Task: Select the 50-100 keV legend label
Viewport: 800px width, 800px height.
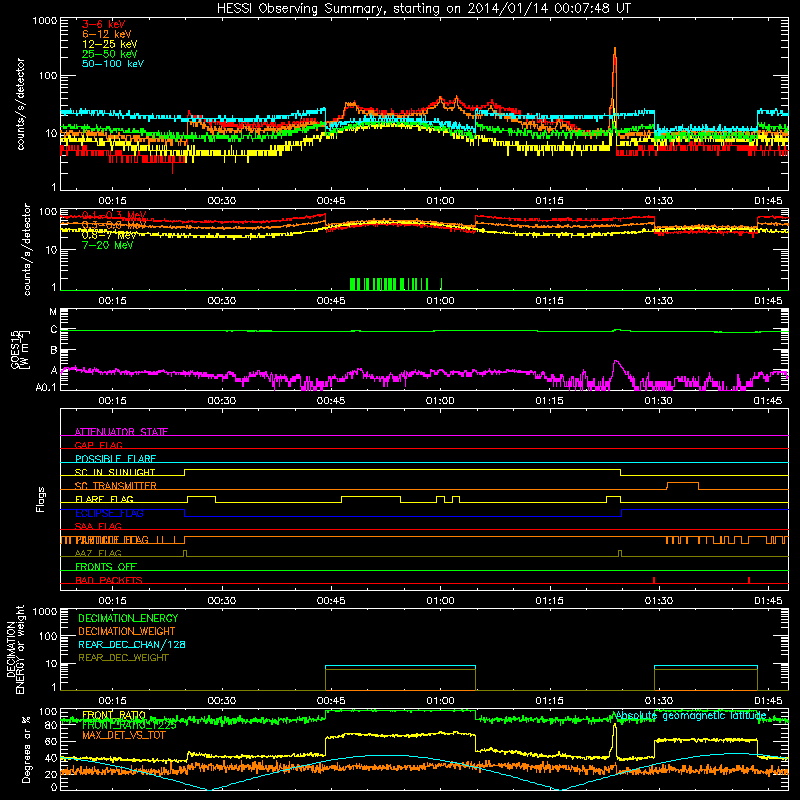Action: click(112, 64)
